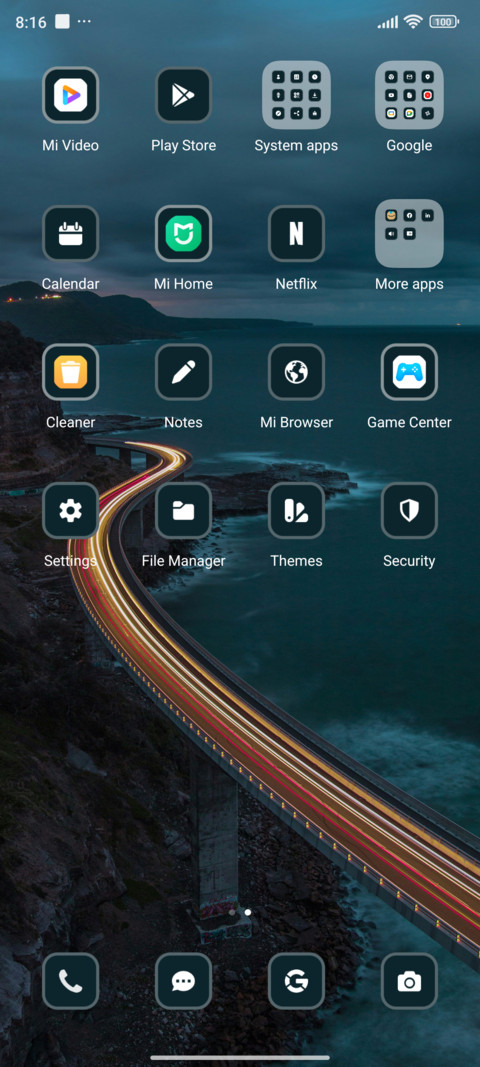Open the Security app
This screenshot has height=1067, width=480.
(409, 510)
